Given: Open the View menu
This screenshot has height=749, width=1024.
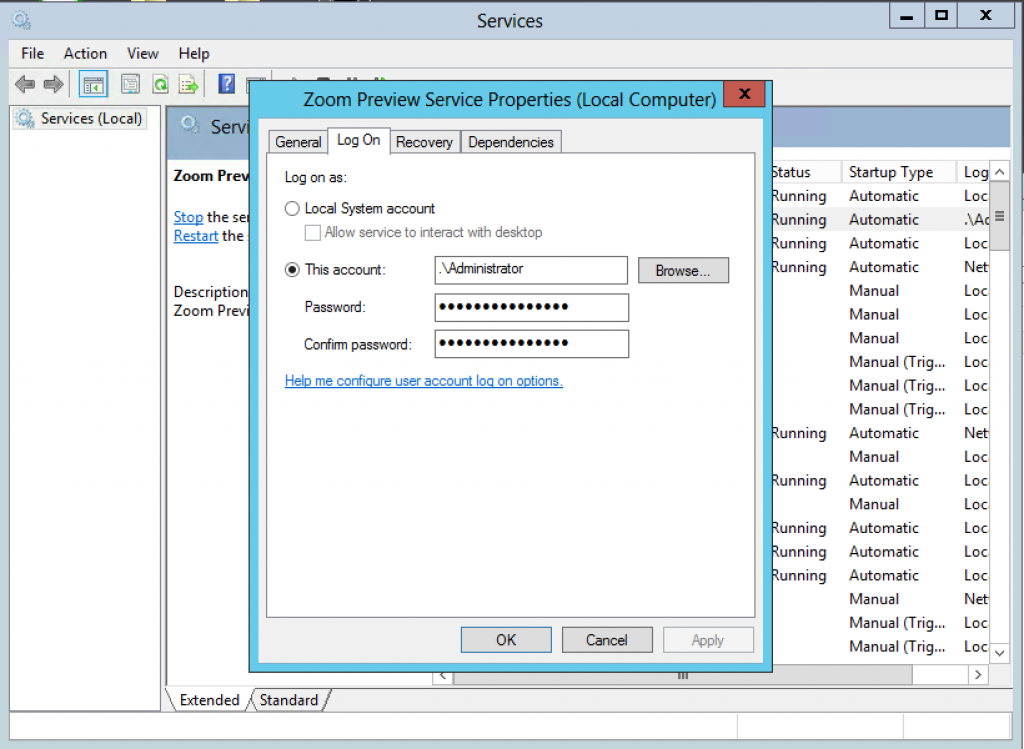Looking at the screenshot, I should [x=143, y=54].
